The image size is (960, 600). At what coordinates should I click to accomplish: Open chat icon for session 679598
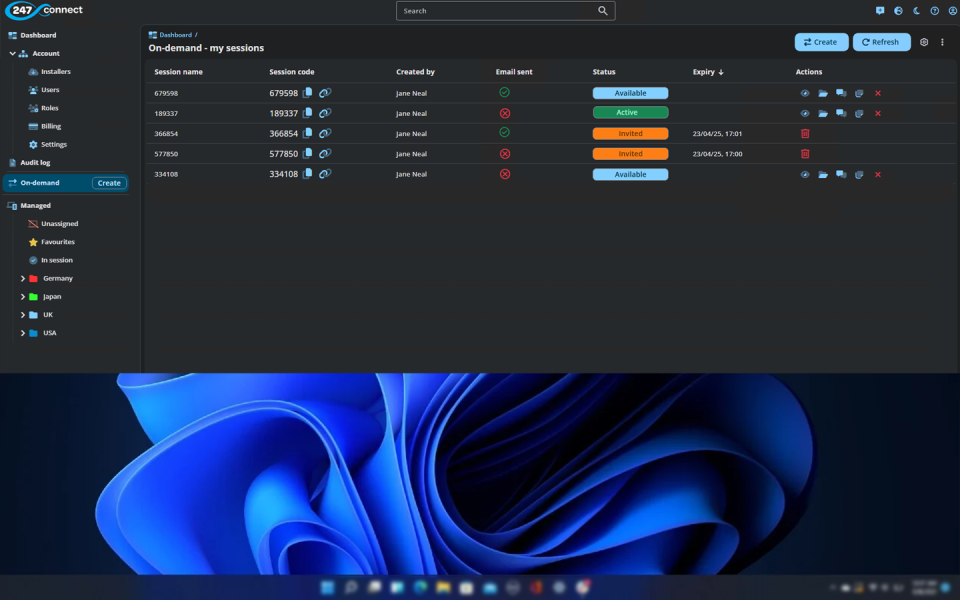[841, 93]
